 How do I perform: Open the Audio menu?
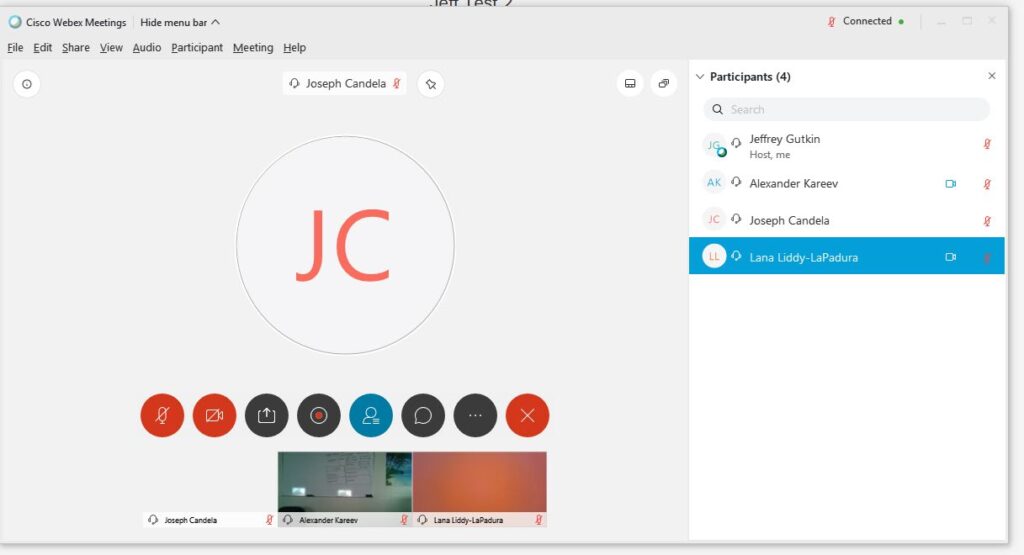(x=146, y=47)
